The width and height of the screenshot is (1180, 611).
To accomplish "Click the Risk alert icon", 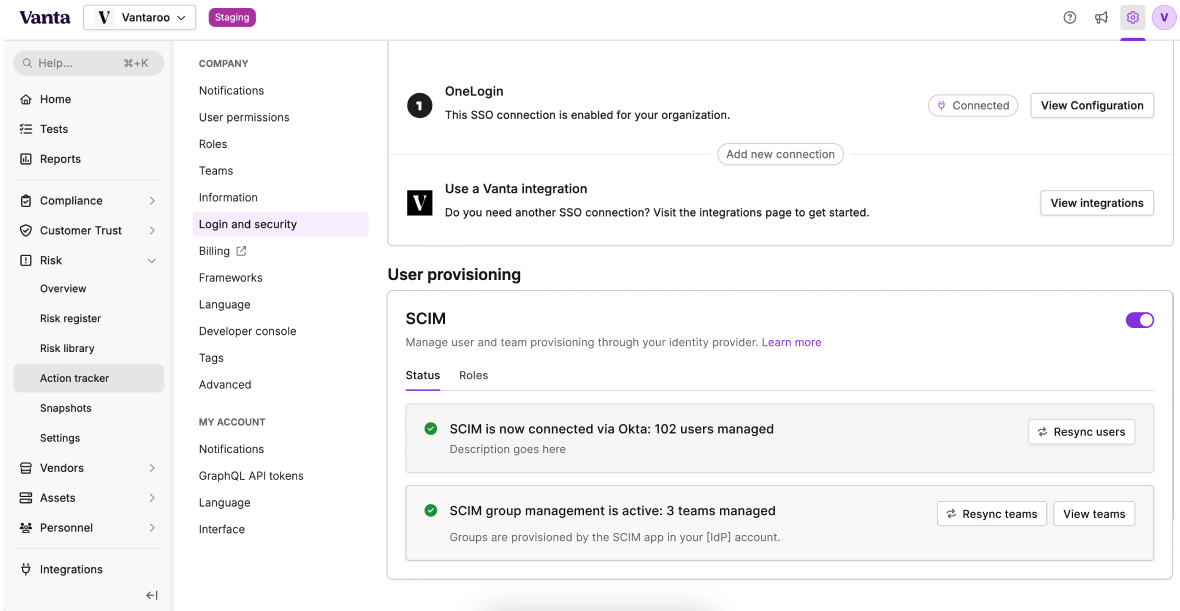I will [x=26, y=260].
